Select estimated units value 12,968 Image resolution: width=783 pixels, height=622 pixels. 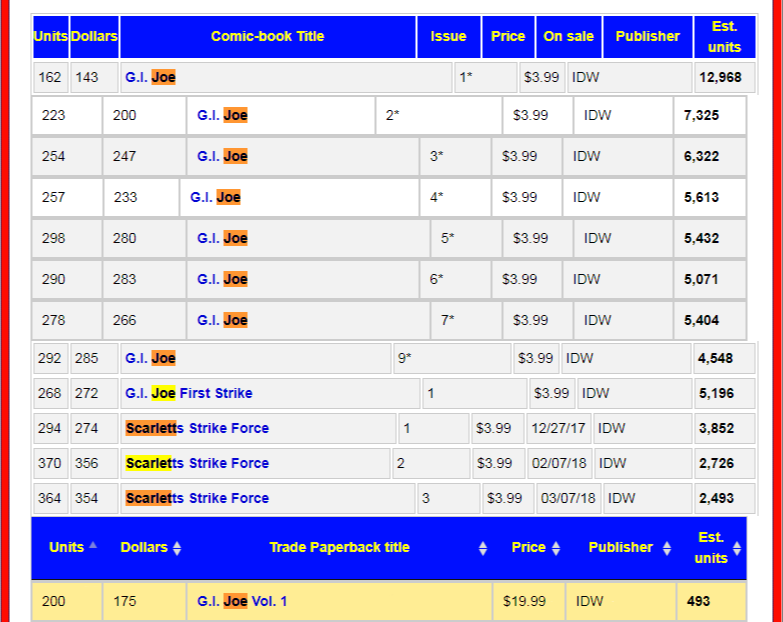click(x=720, y=77)
